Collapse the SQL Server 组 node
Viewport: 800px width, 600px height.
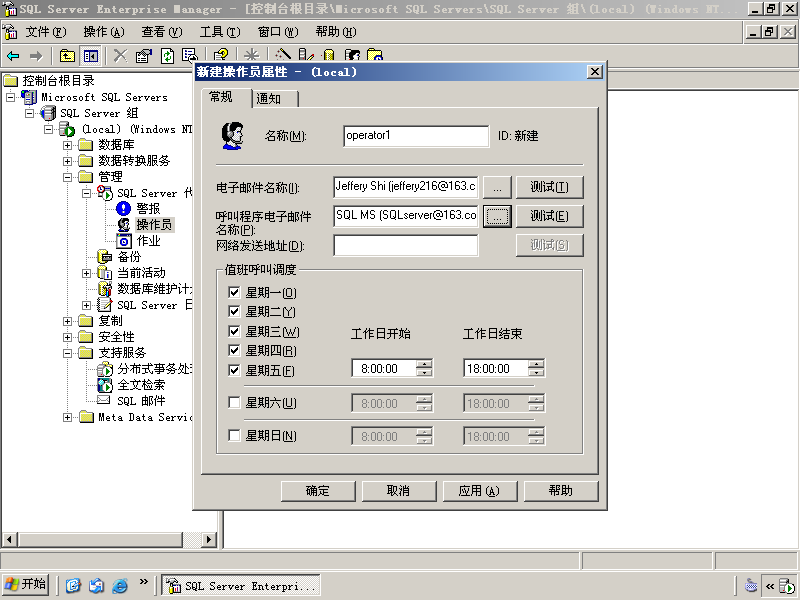30,113
